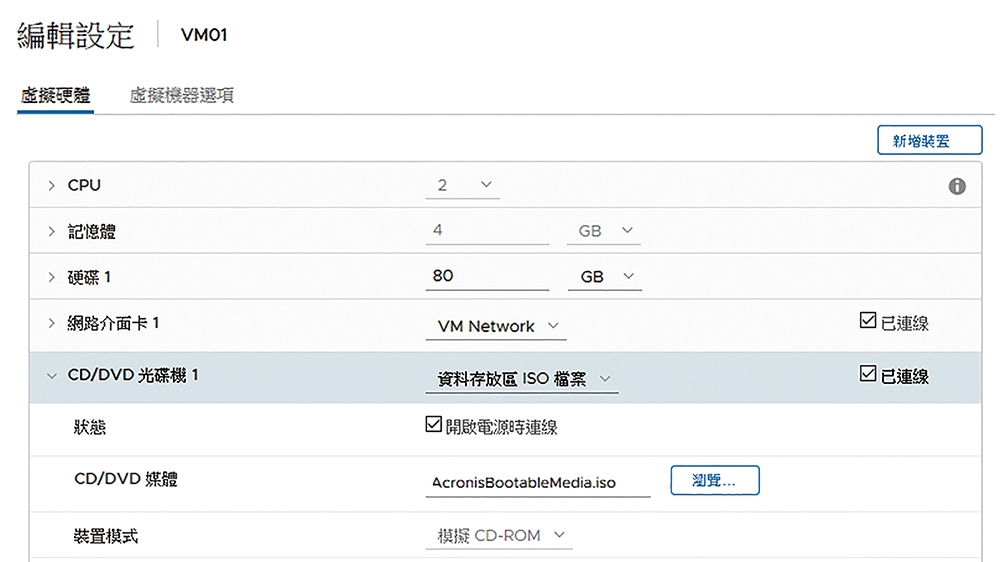Collapse the CD/DVD 光碟機 1 section
The width and height of the screenshot is (1000, 562).
pos(52,376)
